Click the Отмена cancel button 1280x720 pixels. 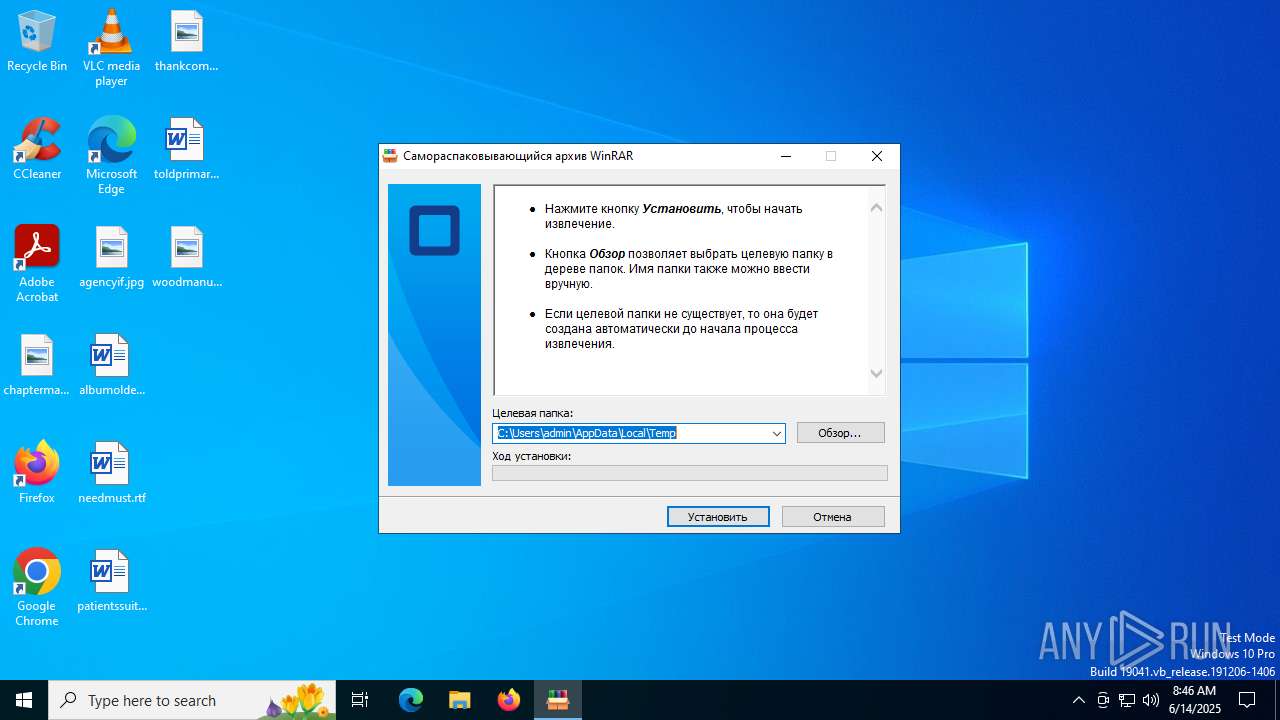click(x=833, y=517)
